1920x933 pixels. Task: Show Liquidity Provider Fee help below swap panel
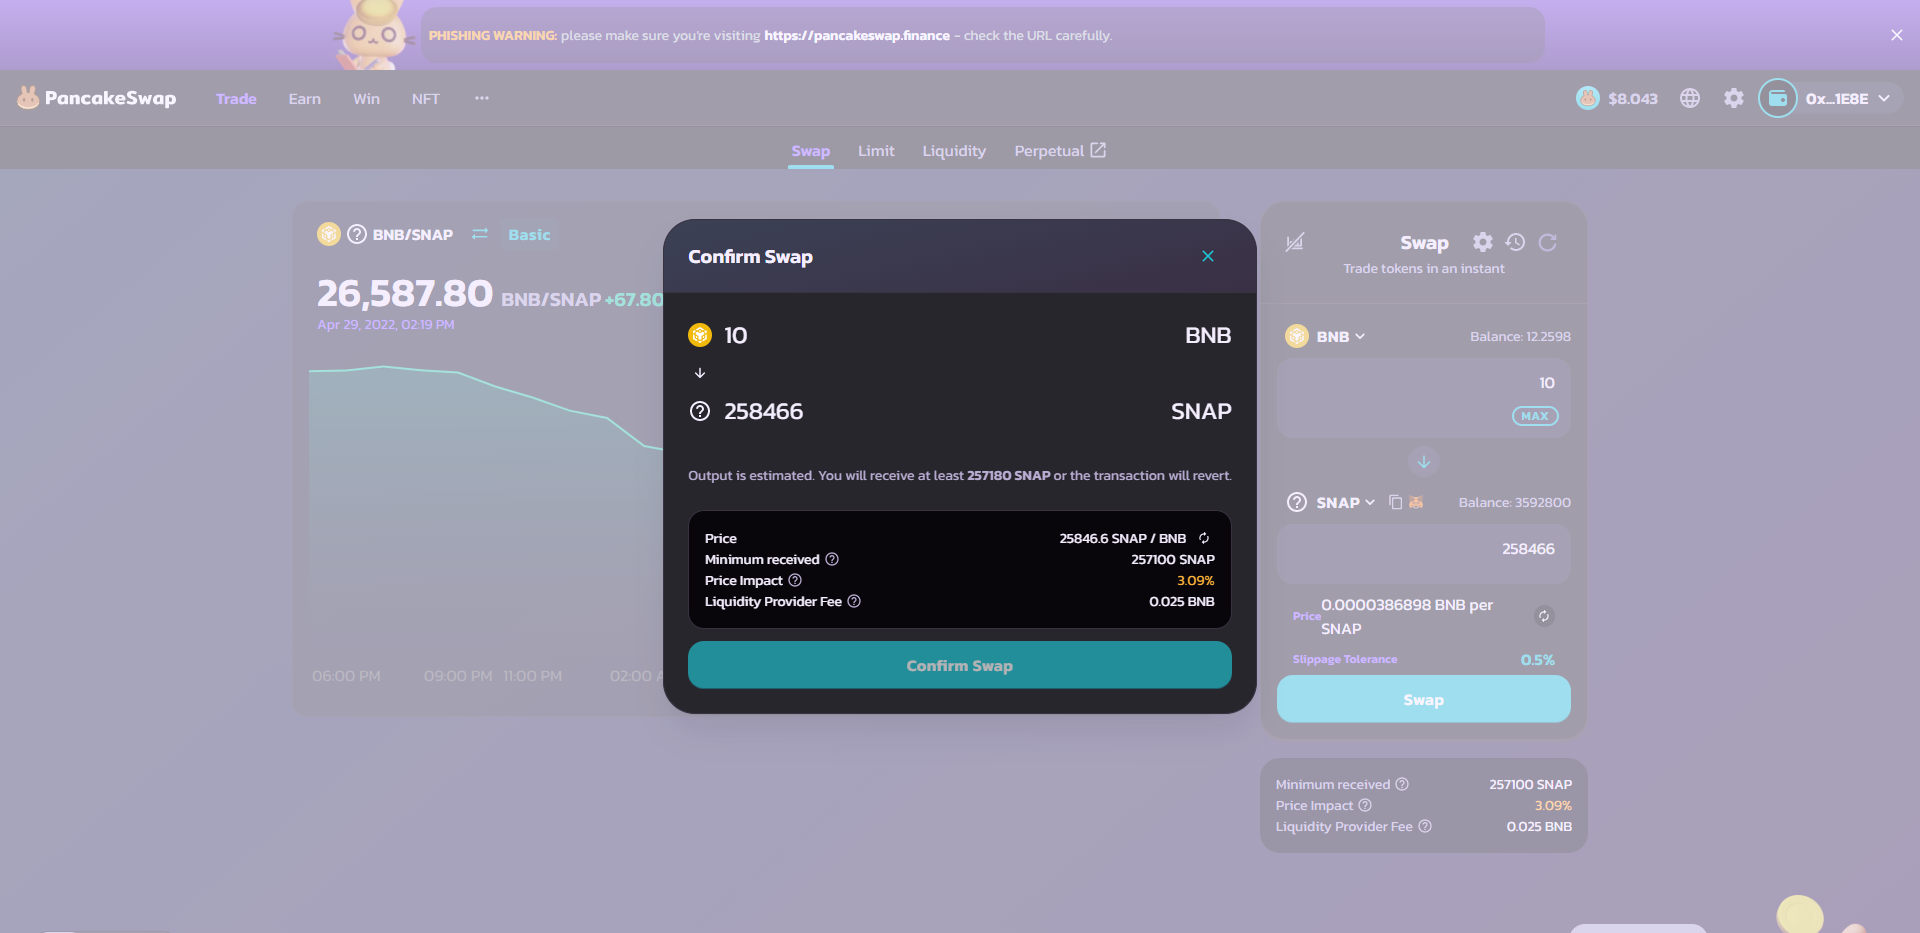pos(1425,826)
